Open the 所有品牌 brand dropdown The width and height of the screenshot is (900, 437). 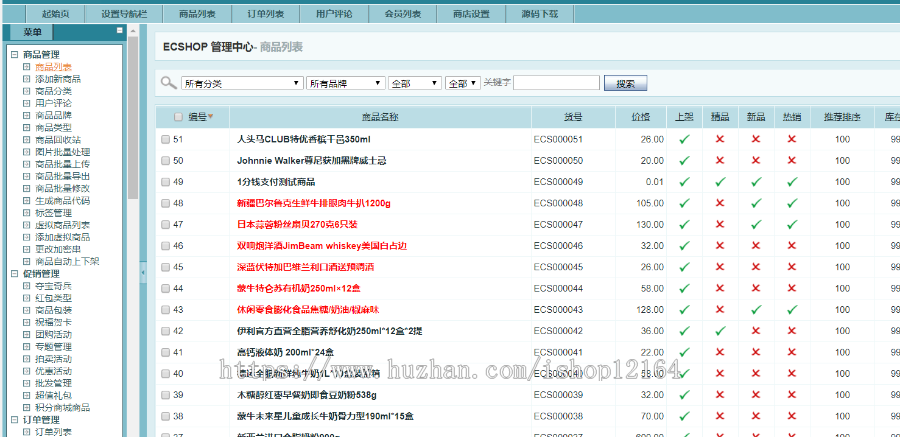pos(346,83)
